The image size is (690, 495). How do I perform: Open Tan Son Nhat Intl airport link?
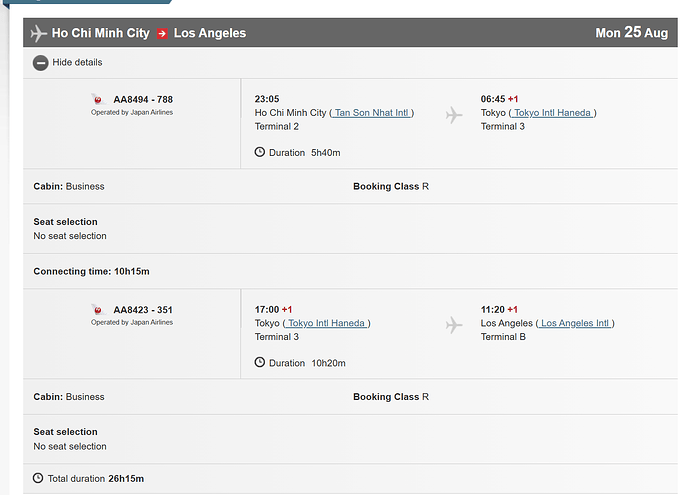point(372,113)
